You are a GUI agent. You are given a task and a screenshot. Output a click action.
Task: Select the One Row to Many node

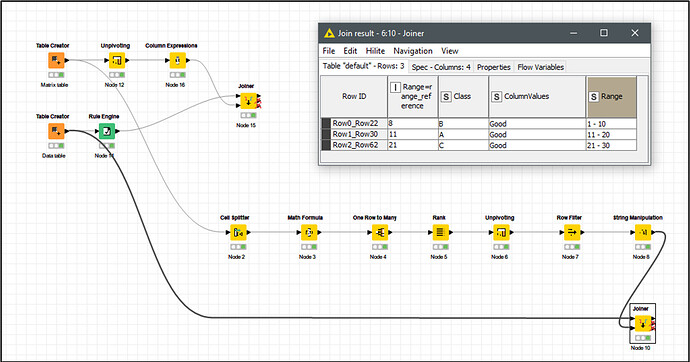pos(379,232)
